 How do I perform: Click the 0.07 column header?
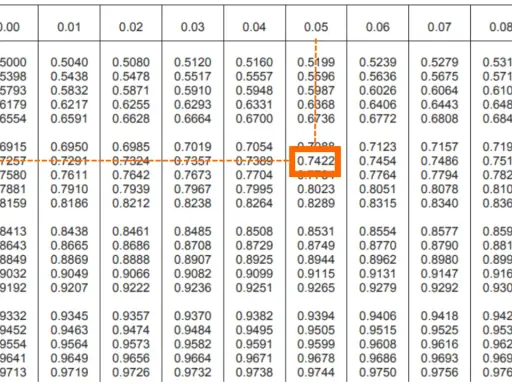click(439, 27)
